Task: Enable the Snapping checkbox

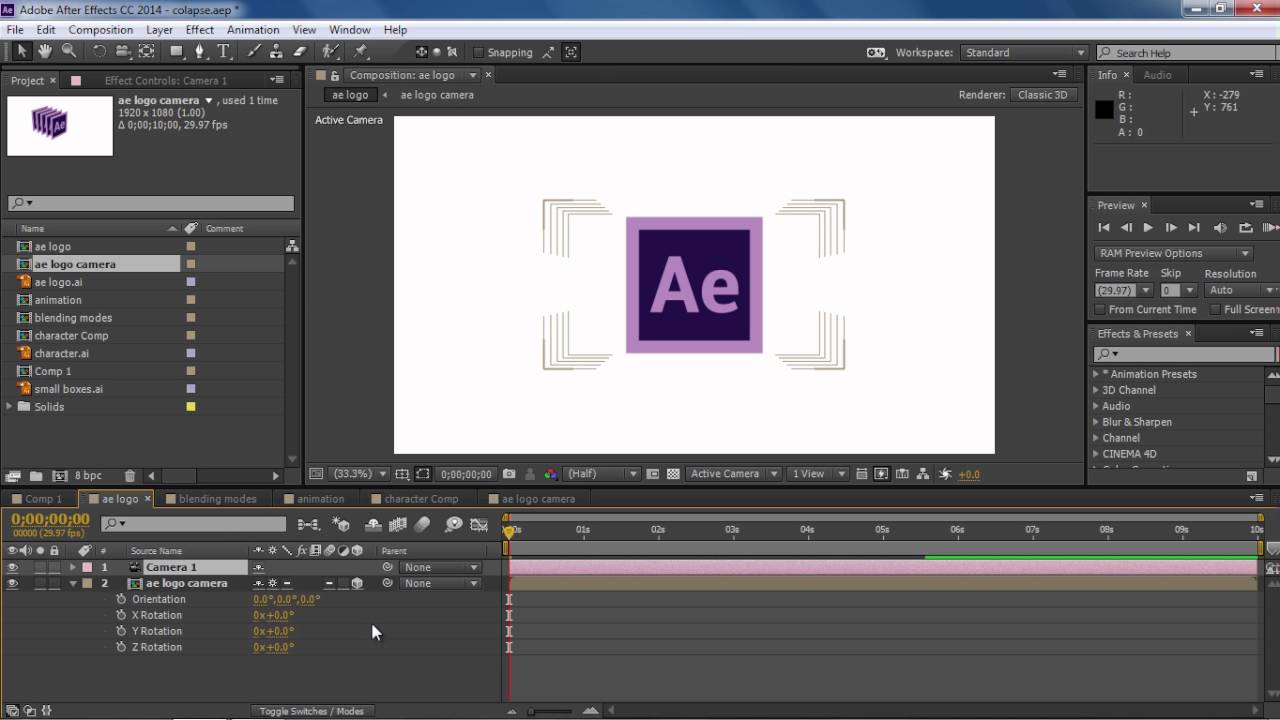Action: (478, 53)
